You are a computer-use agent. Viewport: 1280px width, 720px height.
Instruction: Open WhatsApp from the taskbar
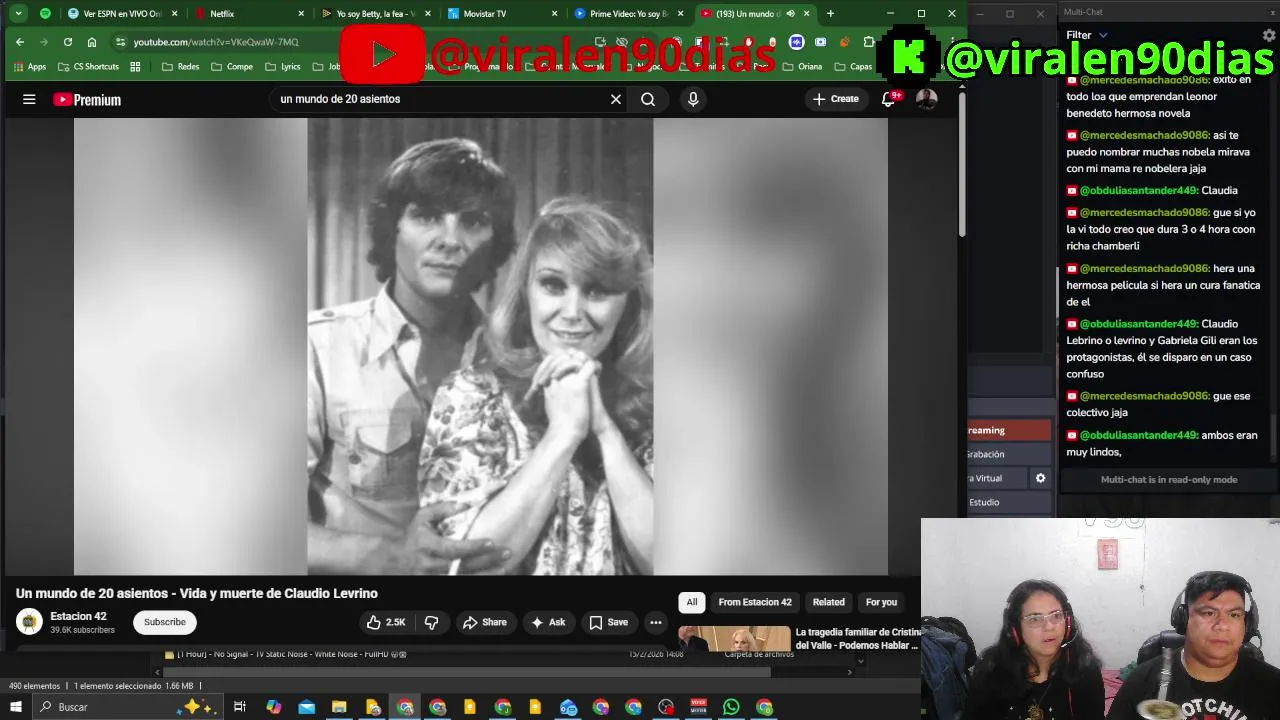click(x=731, y=707)
